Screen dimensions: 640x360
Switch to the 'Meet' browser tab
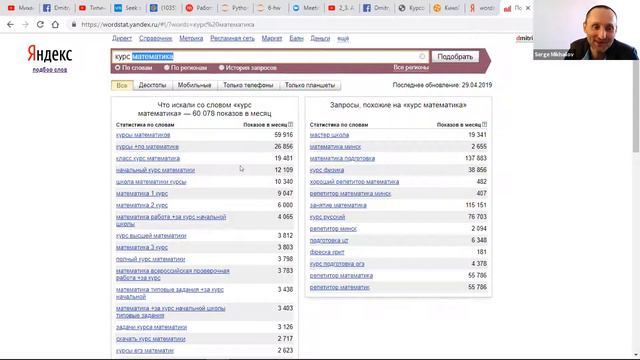(306, 8)
